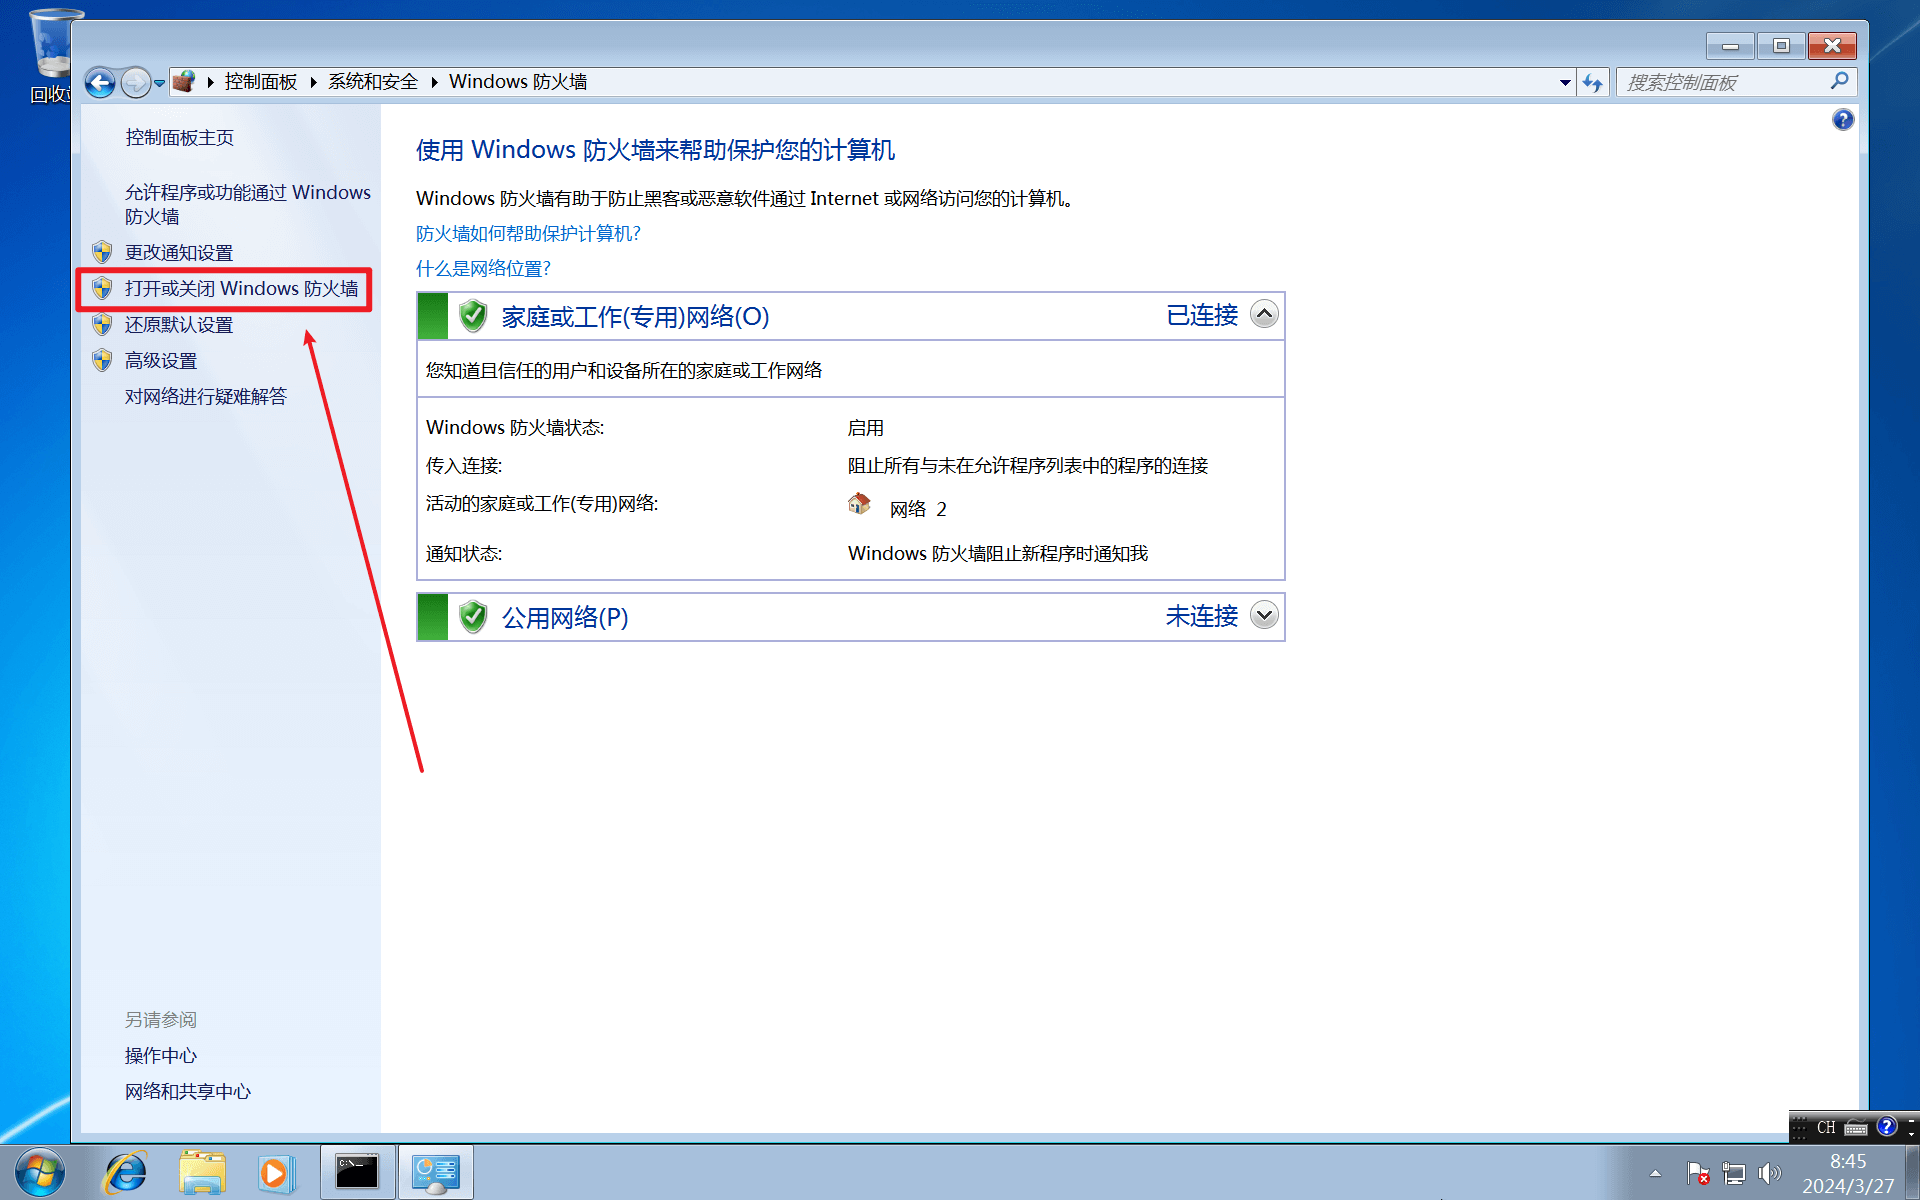This screenshot has height=1200, width=1920.
Task: Open 打开或关闭 Windows 防火墙 link
Action: [241, 289]
